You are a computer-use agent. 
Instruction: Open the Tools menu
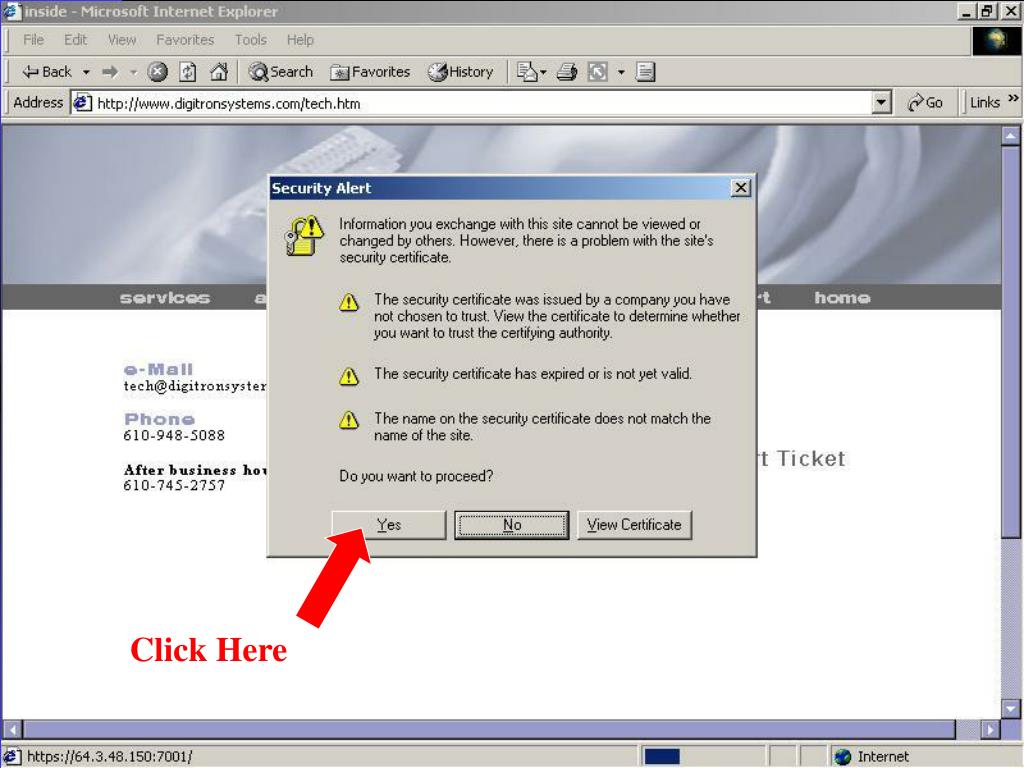coord(251,40)
